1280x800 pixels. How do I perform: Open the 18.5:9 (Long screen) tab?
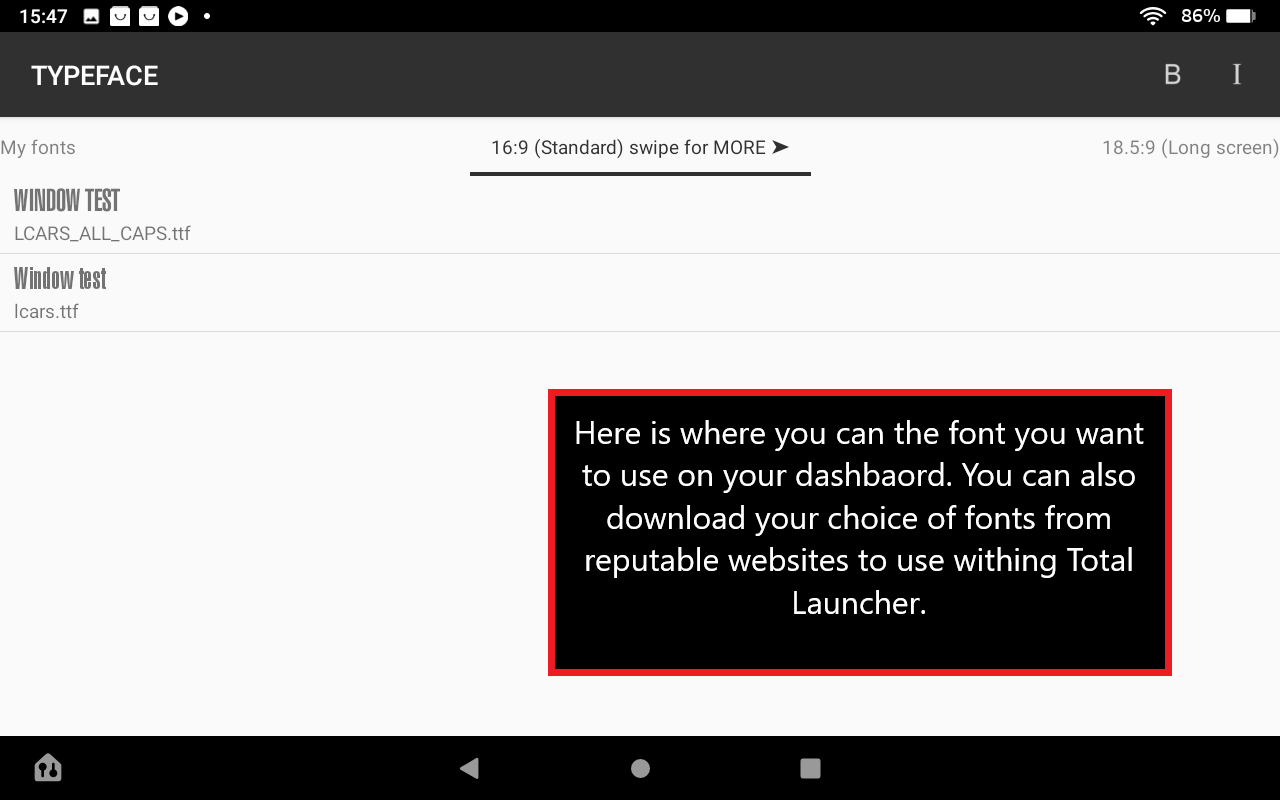pos(1190,147)
